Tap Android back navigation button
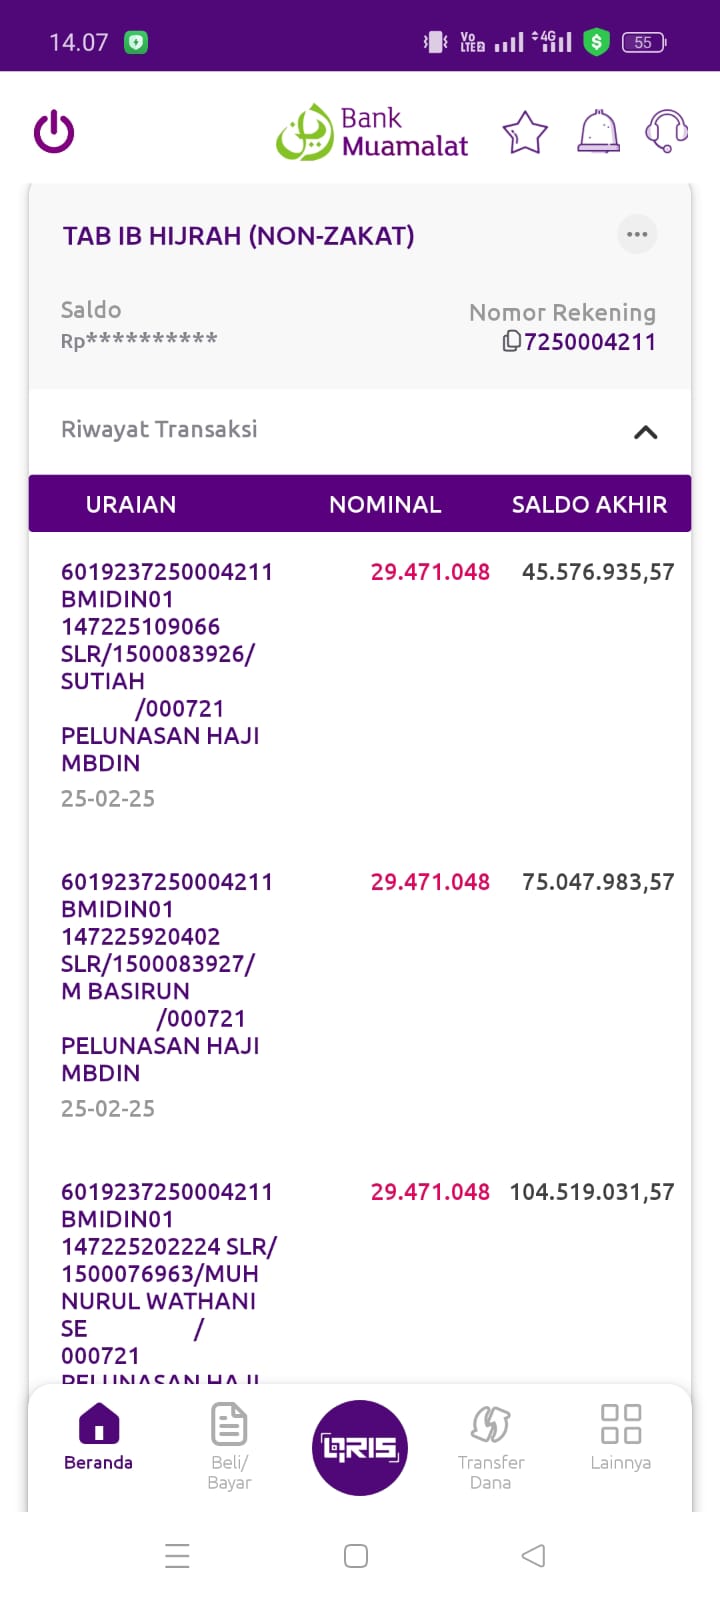This screenshot has height=1600, width=720. [534, 1556]
